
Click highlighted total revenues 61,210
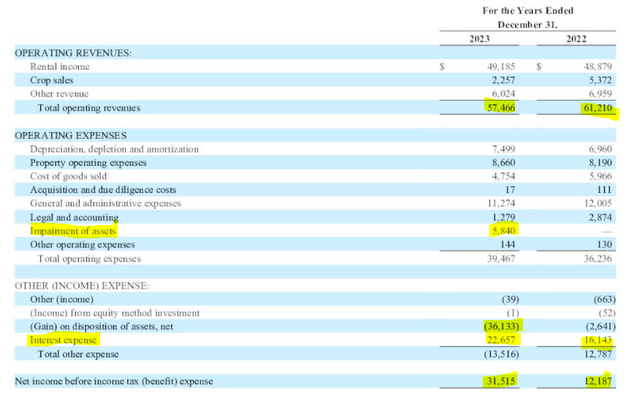point(598,108)
